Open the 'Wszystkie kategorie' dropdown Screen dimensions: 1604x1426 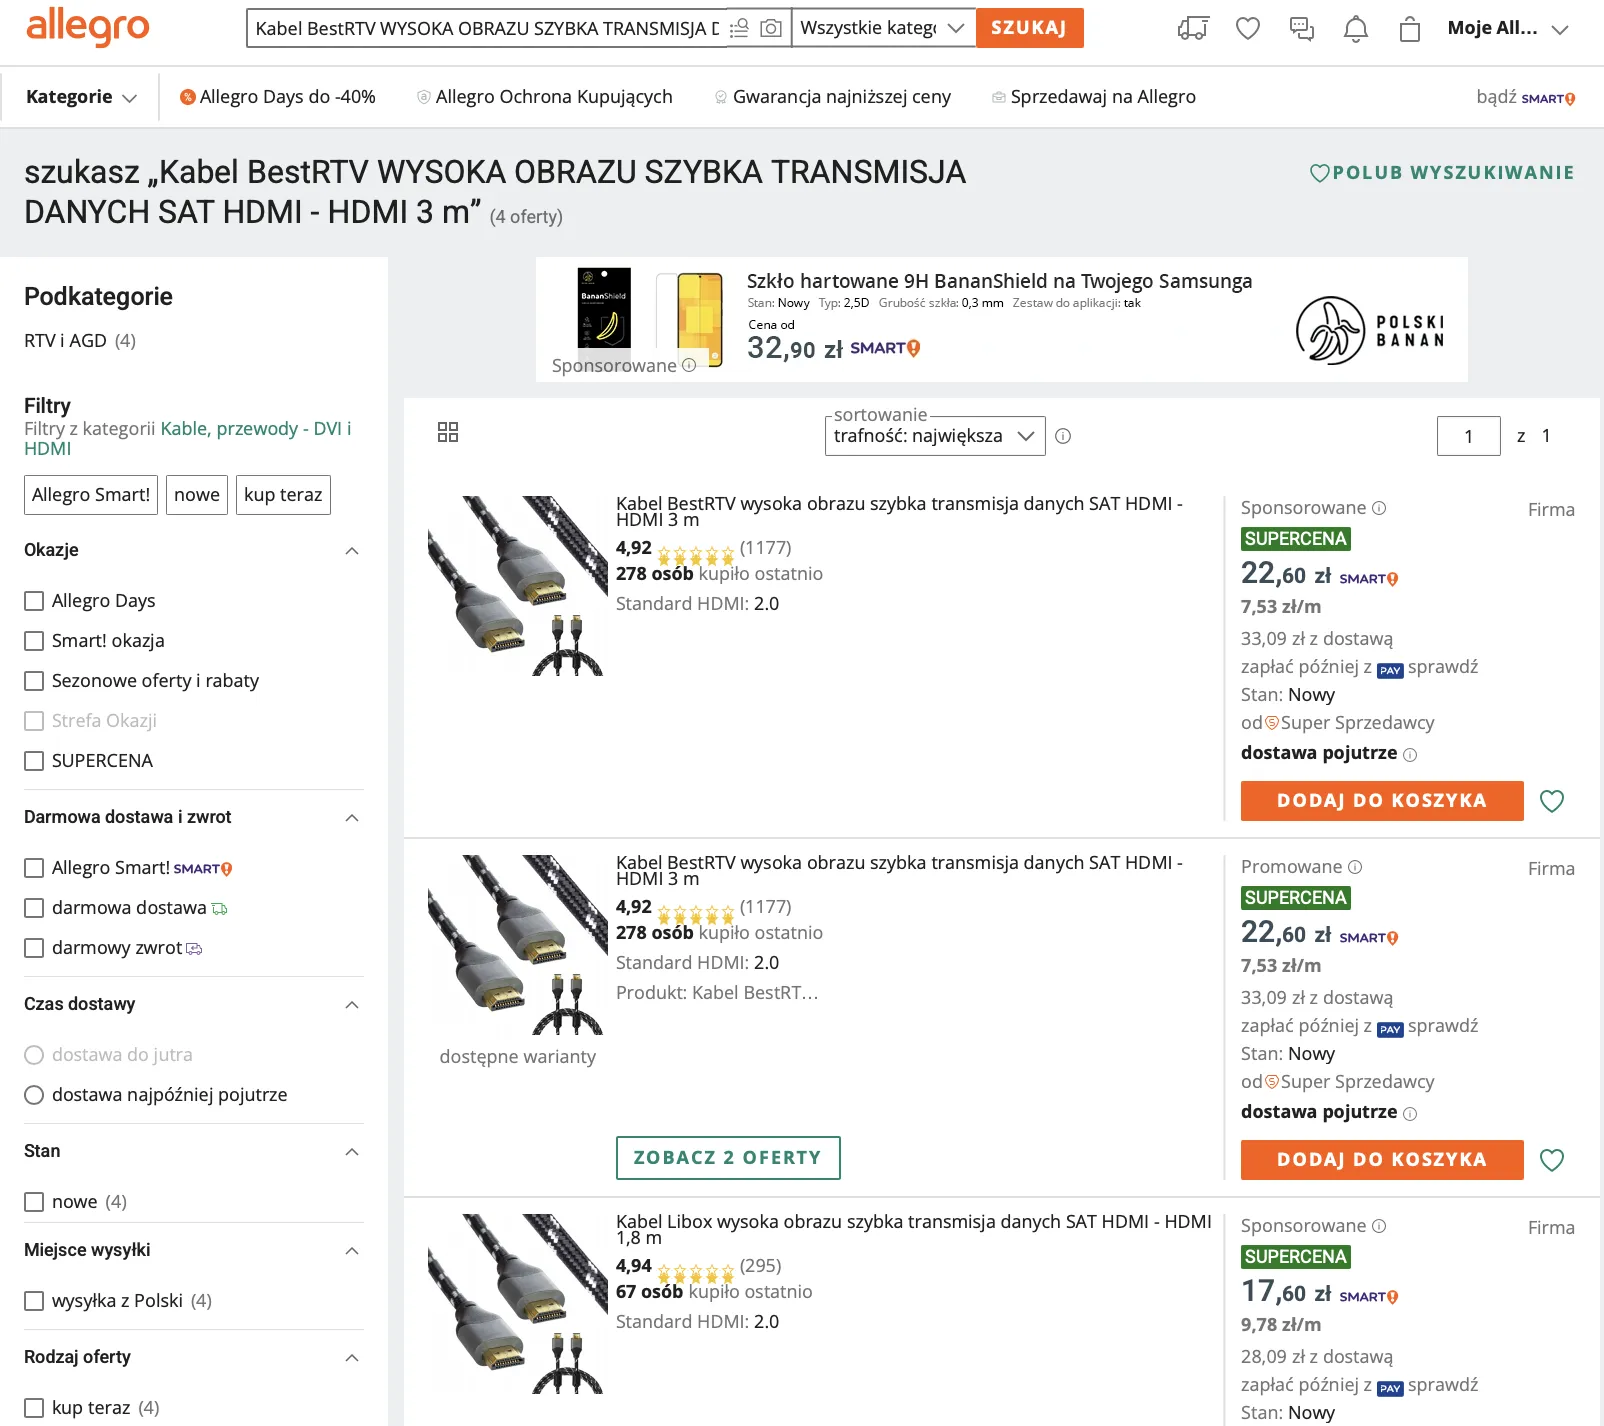coord(881,28)
